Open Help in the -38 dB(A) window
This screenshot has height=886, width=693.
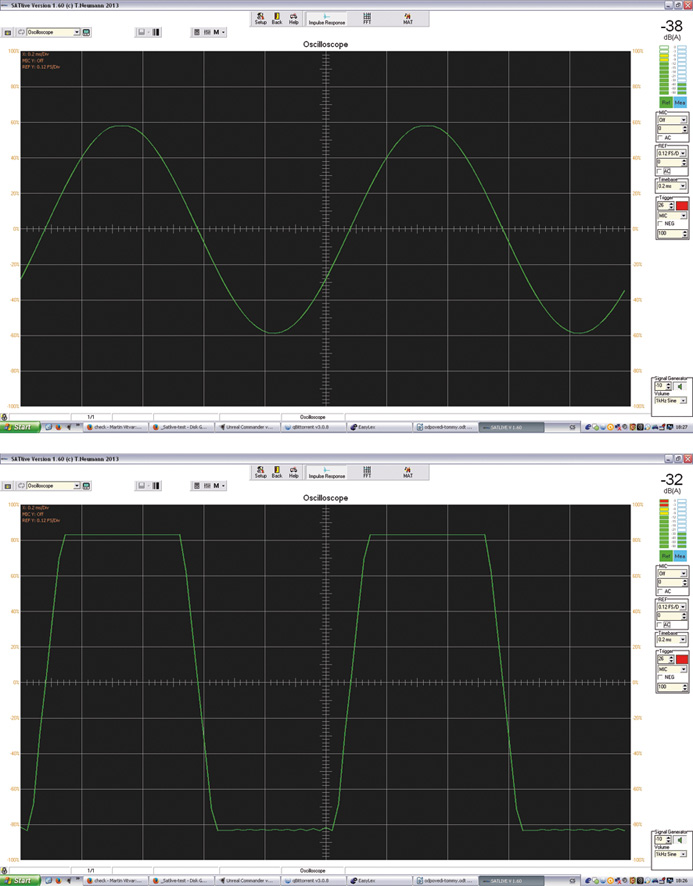(x=293, y=19)
